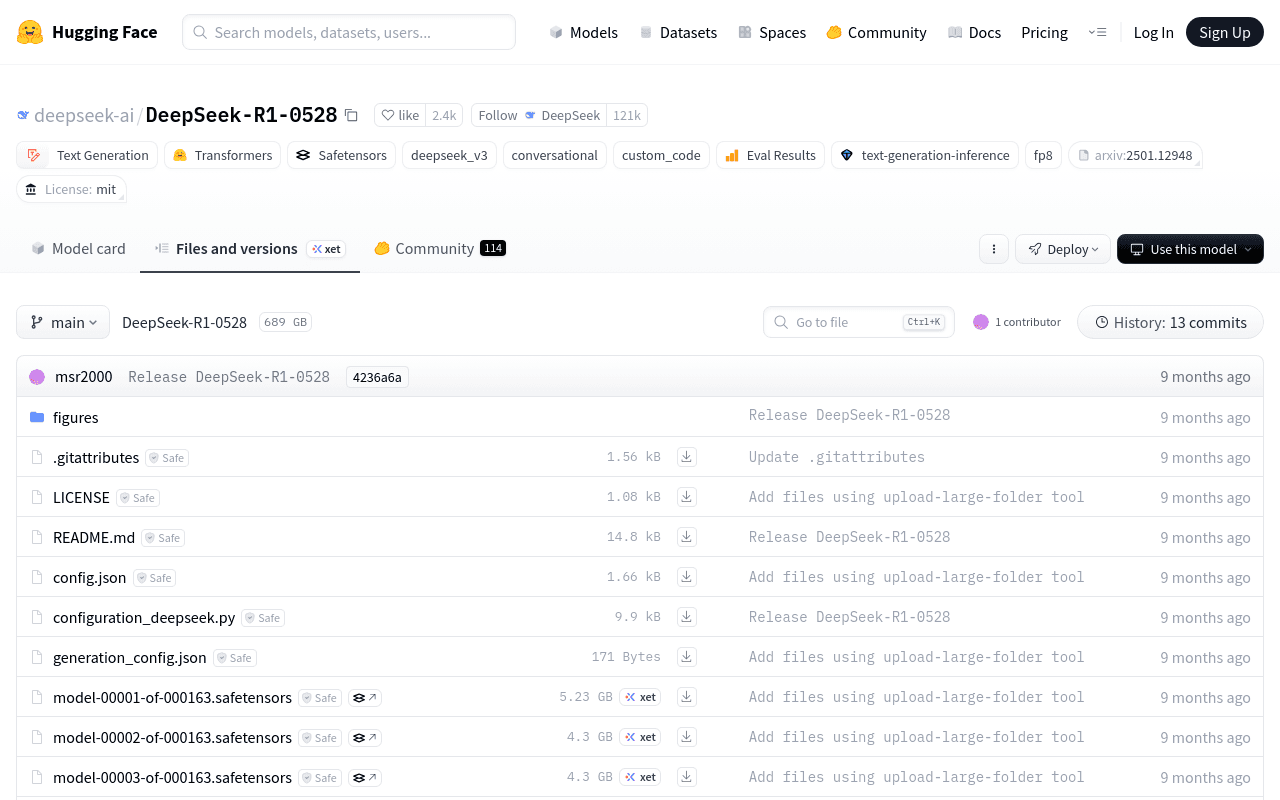Open the figures folder
The width and height of the screenshot is (1280, 800).
[76, 417]
